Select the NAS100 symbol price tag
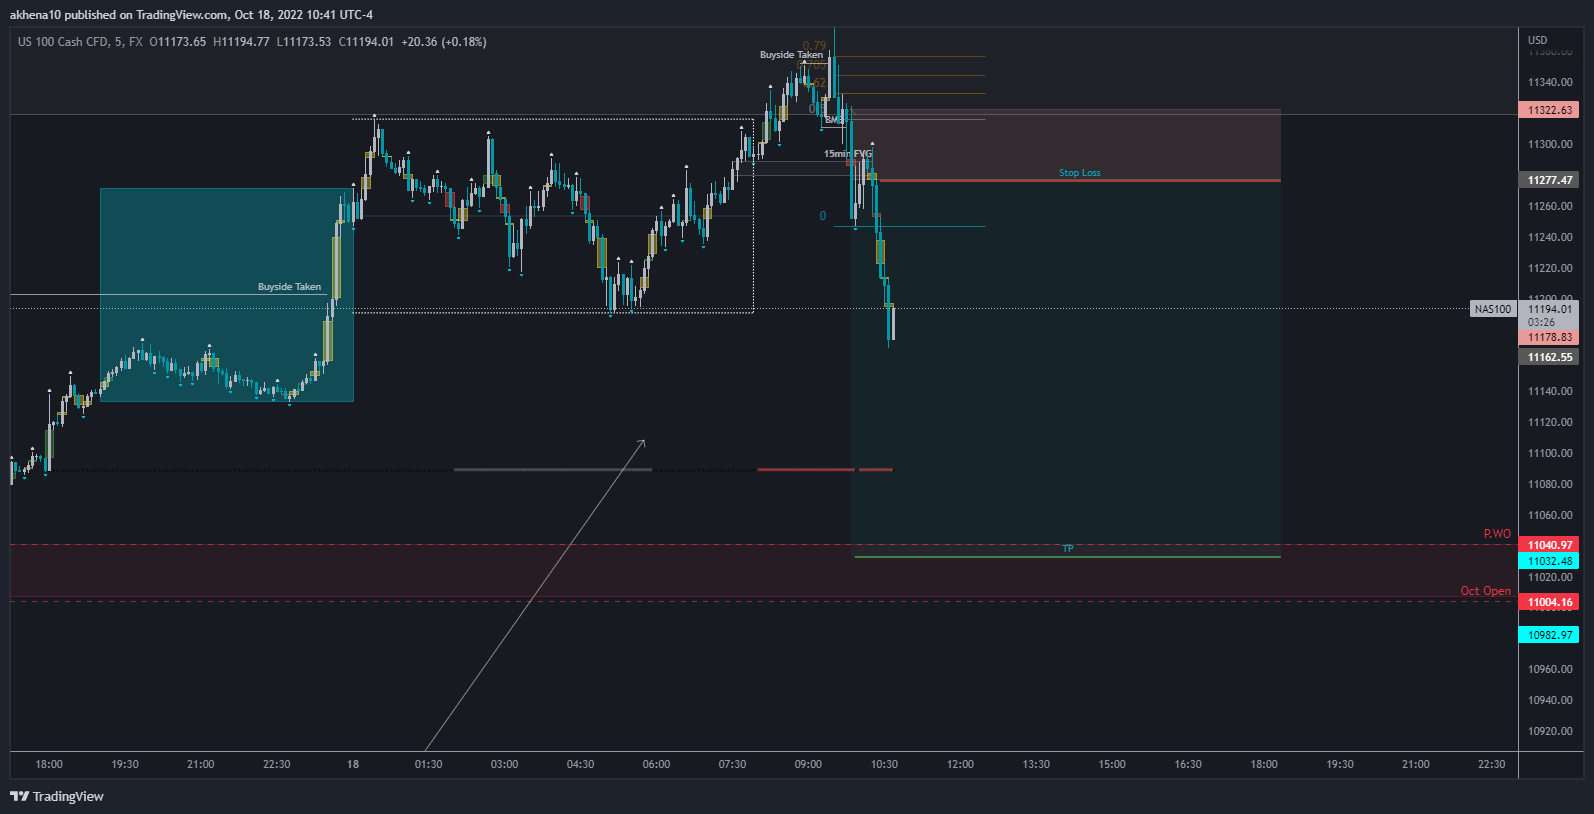The height and width of the screenshot is (814, 1594). (1493, 309)
